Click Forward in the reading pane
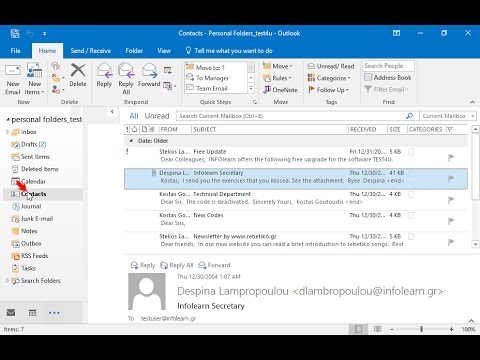Viewport: 480px width, 360px height. point(214,265)
